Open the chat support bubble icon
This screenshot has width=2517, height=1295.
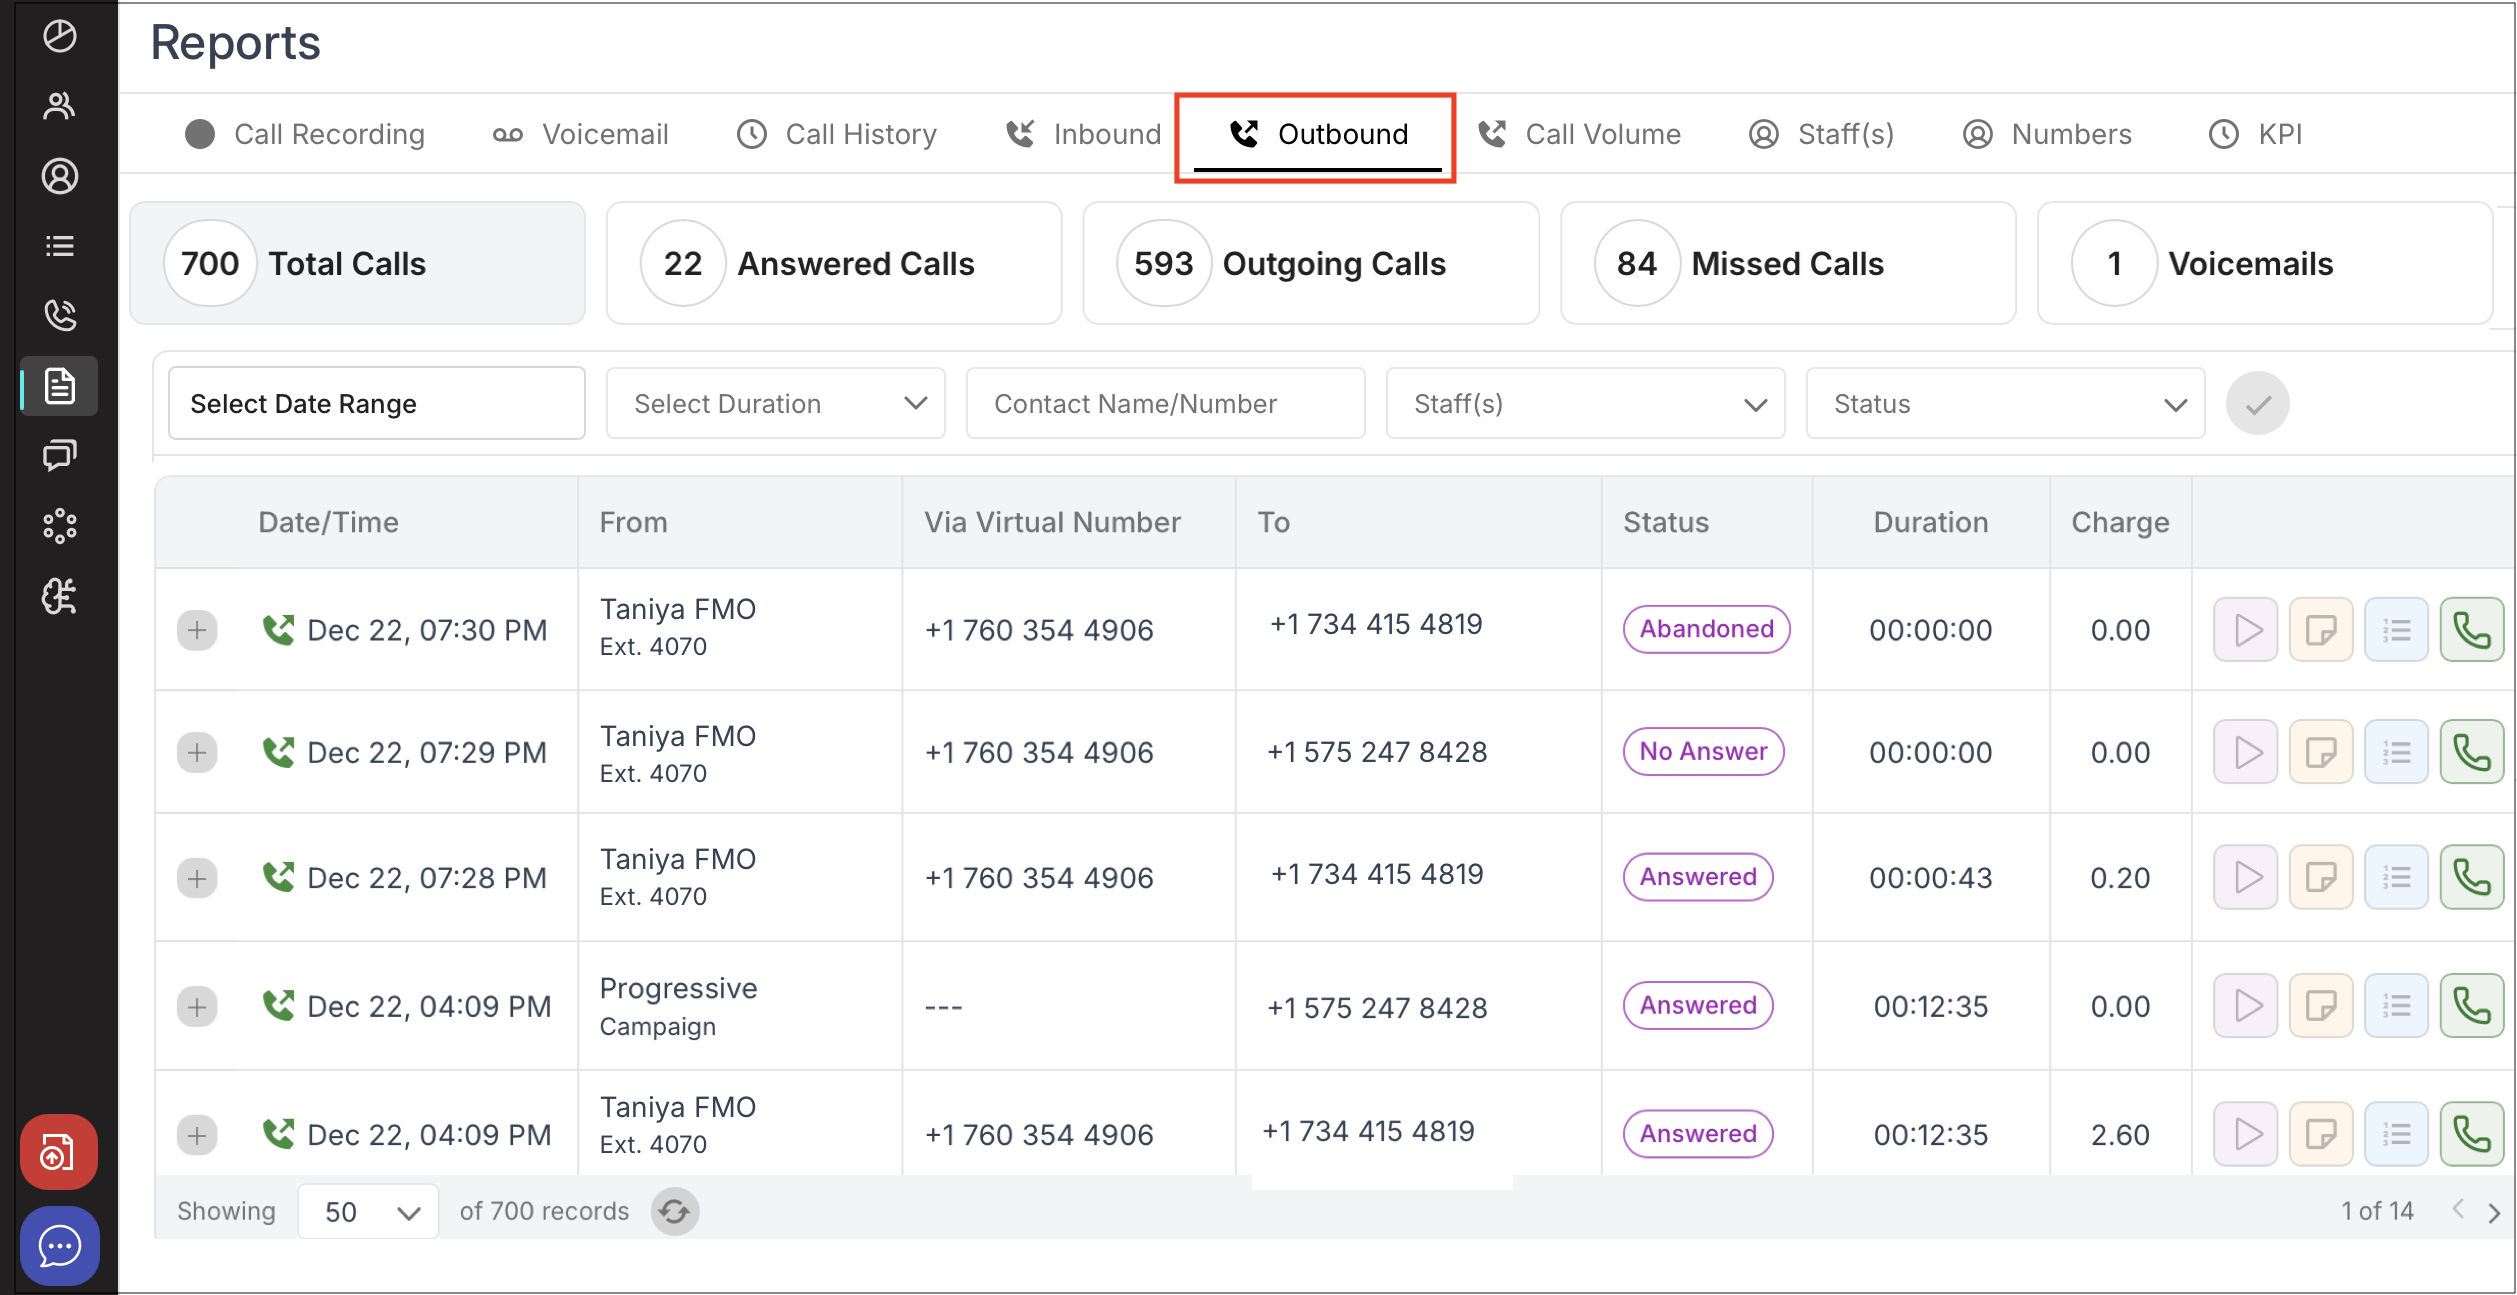point(59,1246)
